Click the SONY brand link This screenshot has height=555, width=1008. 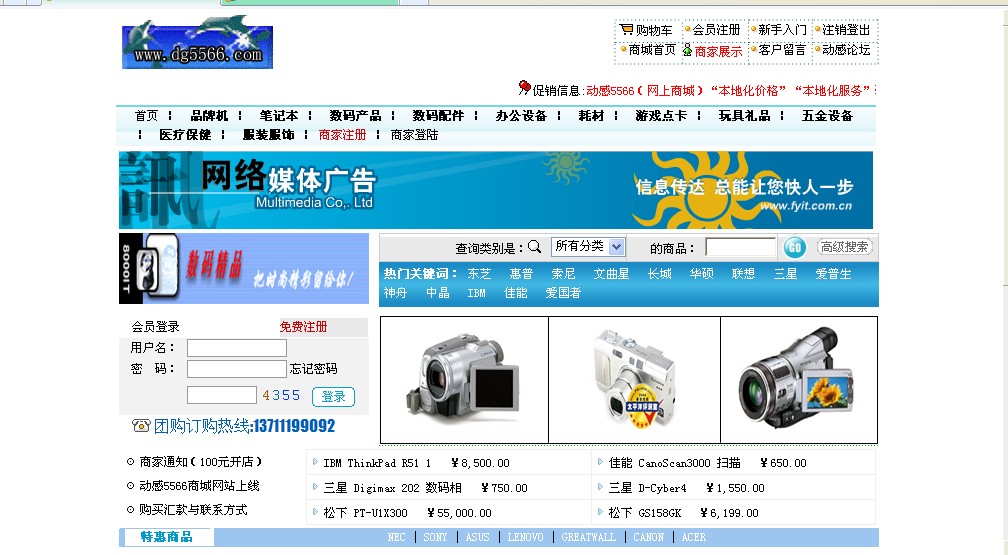pyautogui.click(x=435, y=537)
